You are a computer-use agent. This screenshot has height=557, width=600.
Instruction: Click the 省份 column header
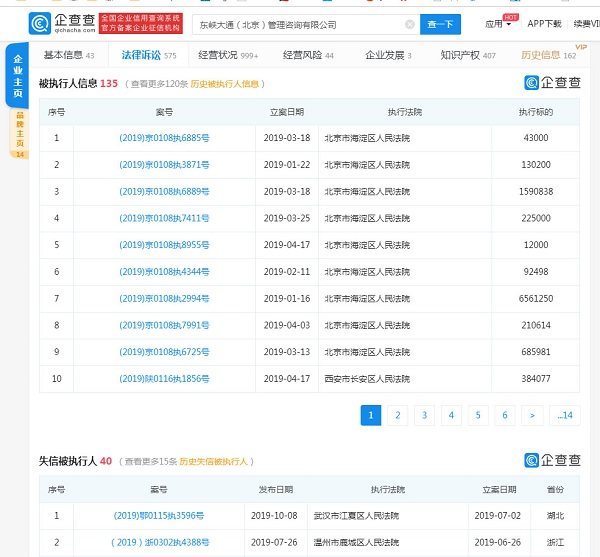click(x=555, y=489)
